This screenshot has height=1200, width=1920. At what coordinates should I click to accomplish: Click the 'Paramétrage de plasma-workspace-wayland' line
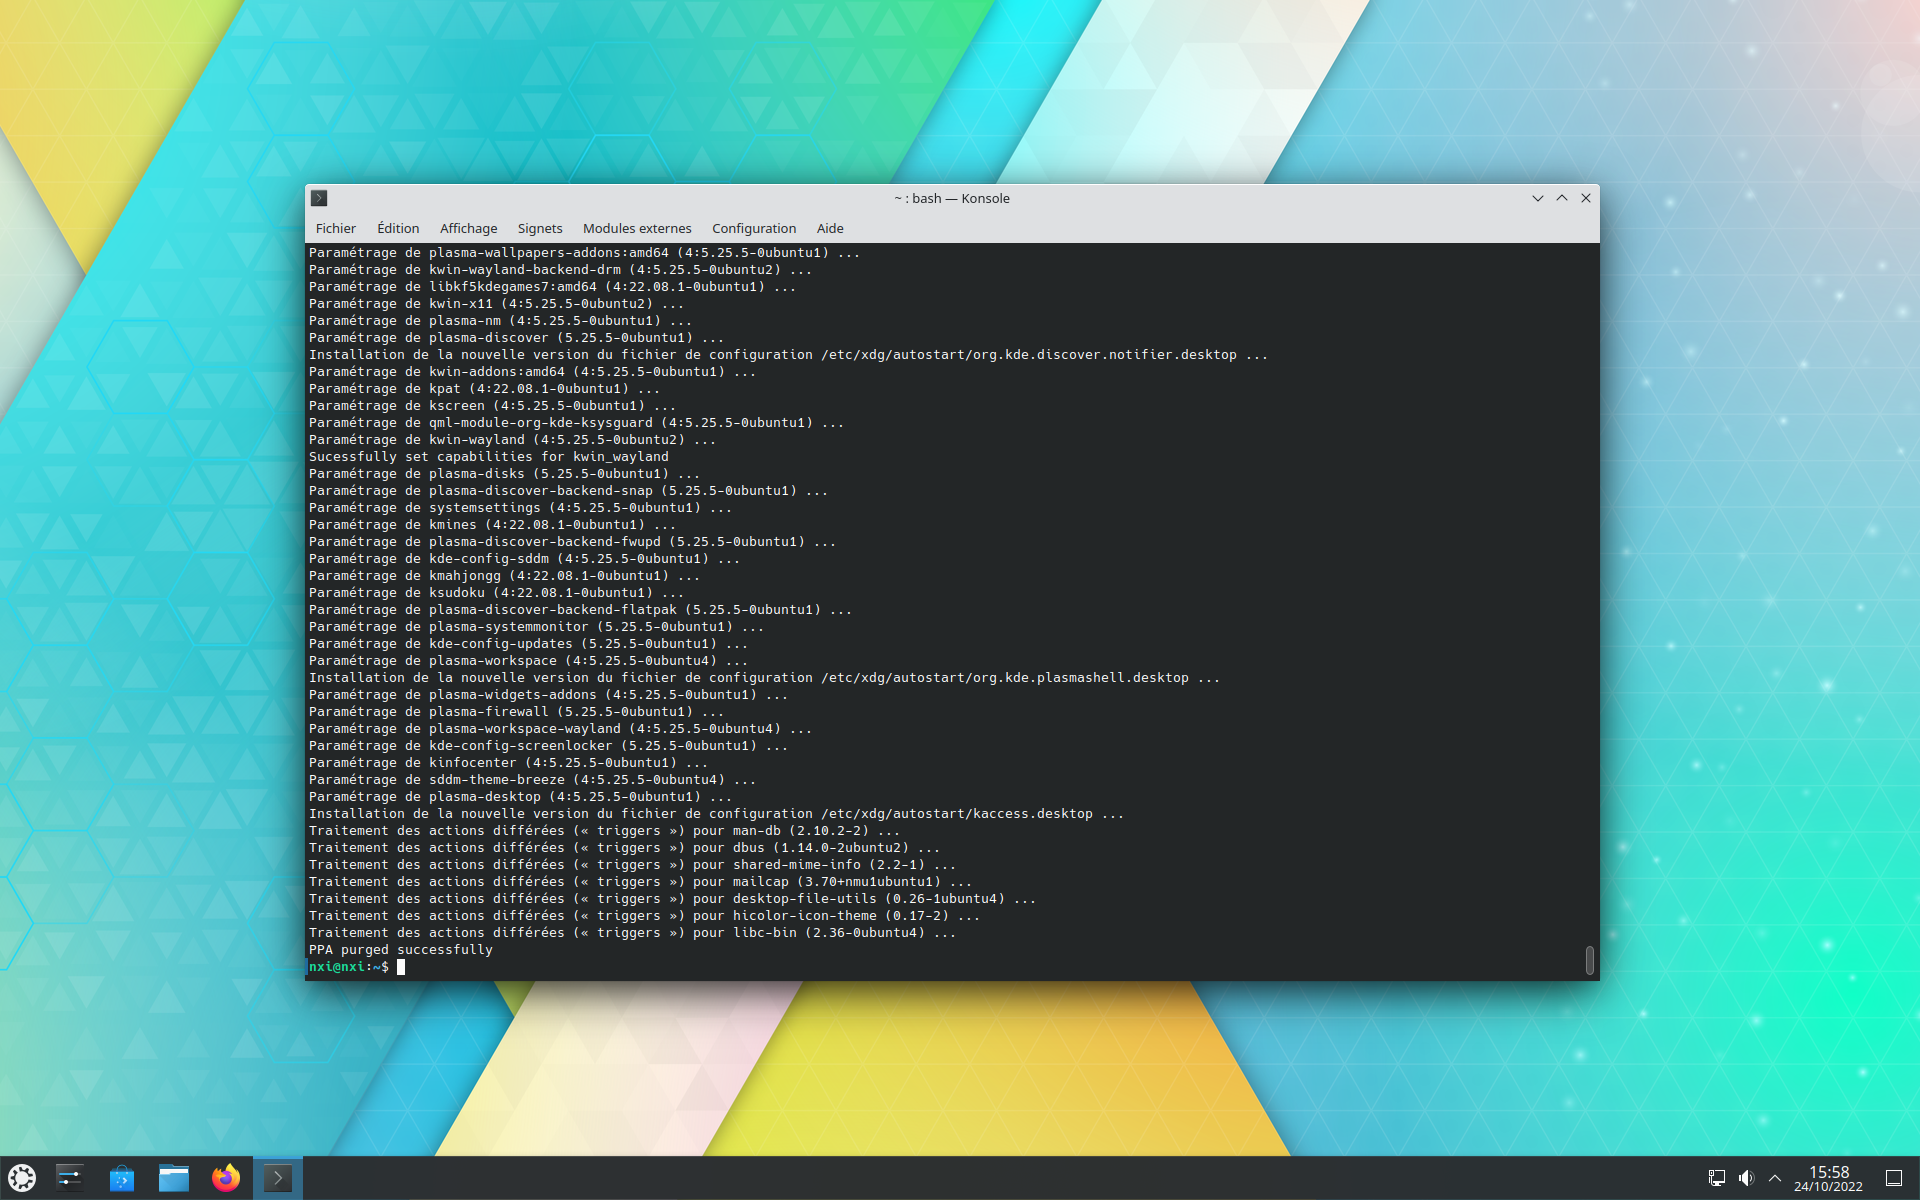point(561,729)
